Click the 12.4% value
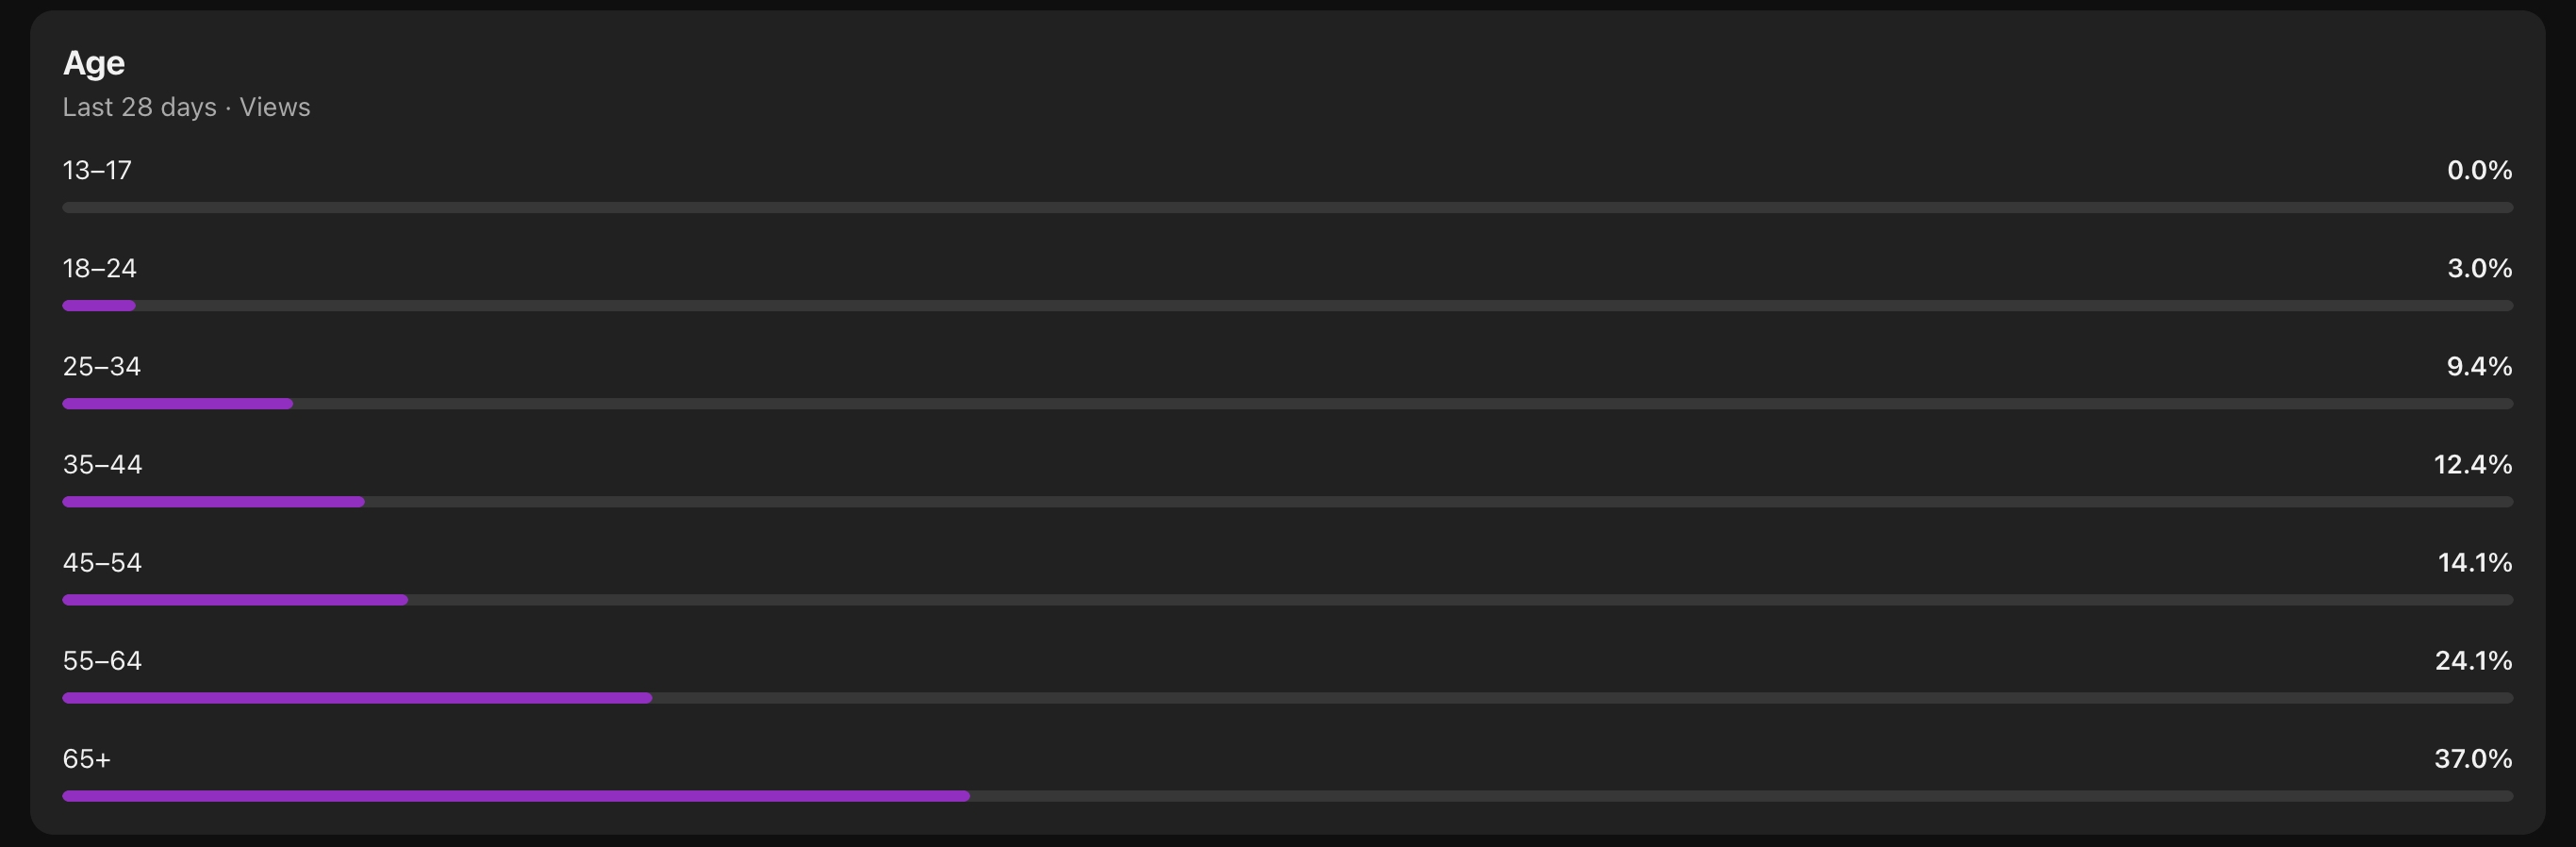The image size is (2576, 847). [x=2473, y=464]
